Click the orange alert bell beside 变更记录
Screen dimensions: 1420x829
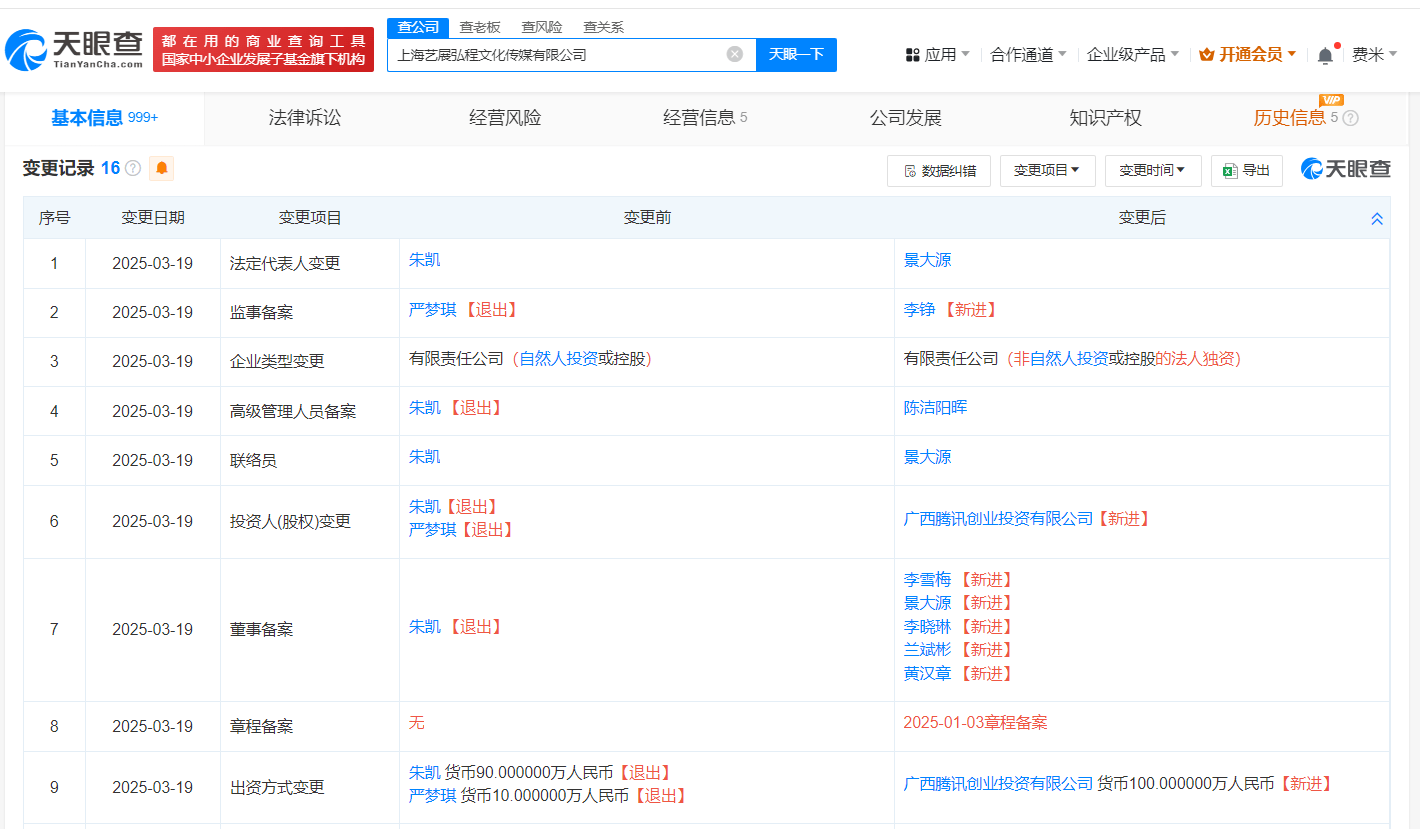(x=161, y=168)
